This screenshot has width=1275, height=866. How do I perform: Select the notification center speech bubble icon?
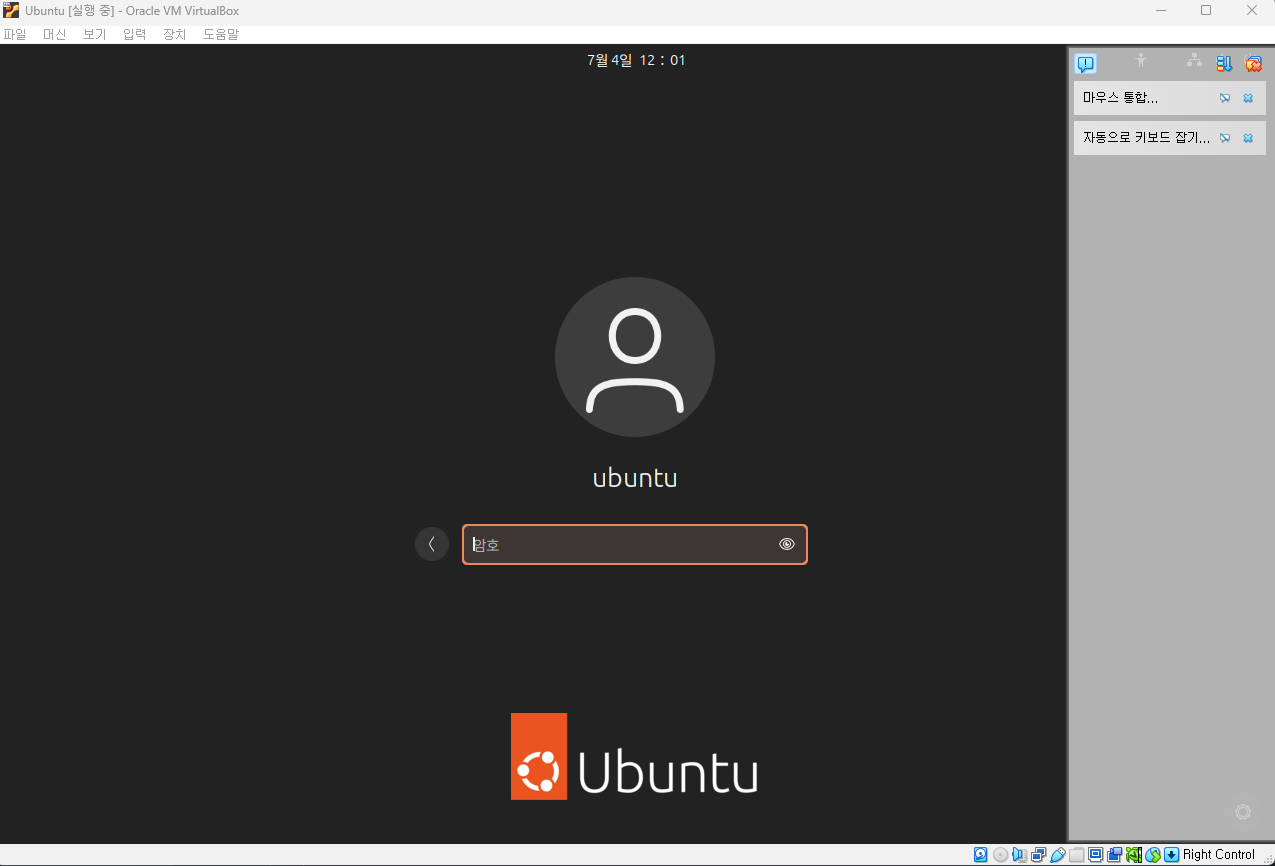pyautogui.click(x=1085, y=64)
